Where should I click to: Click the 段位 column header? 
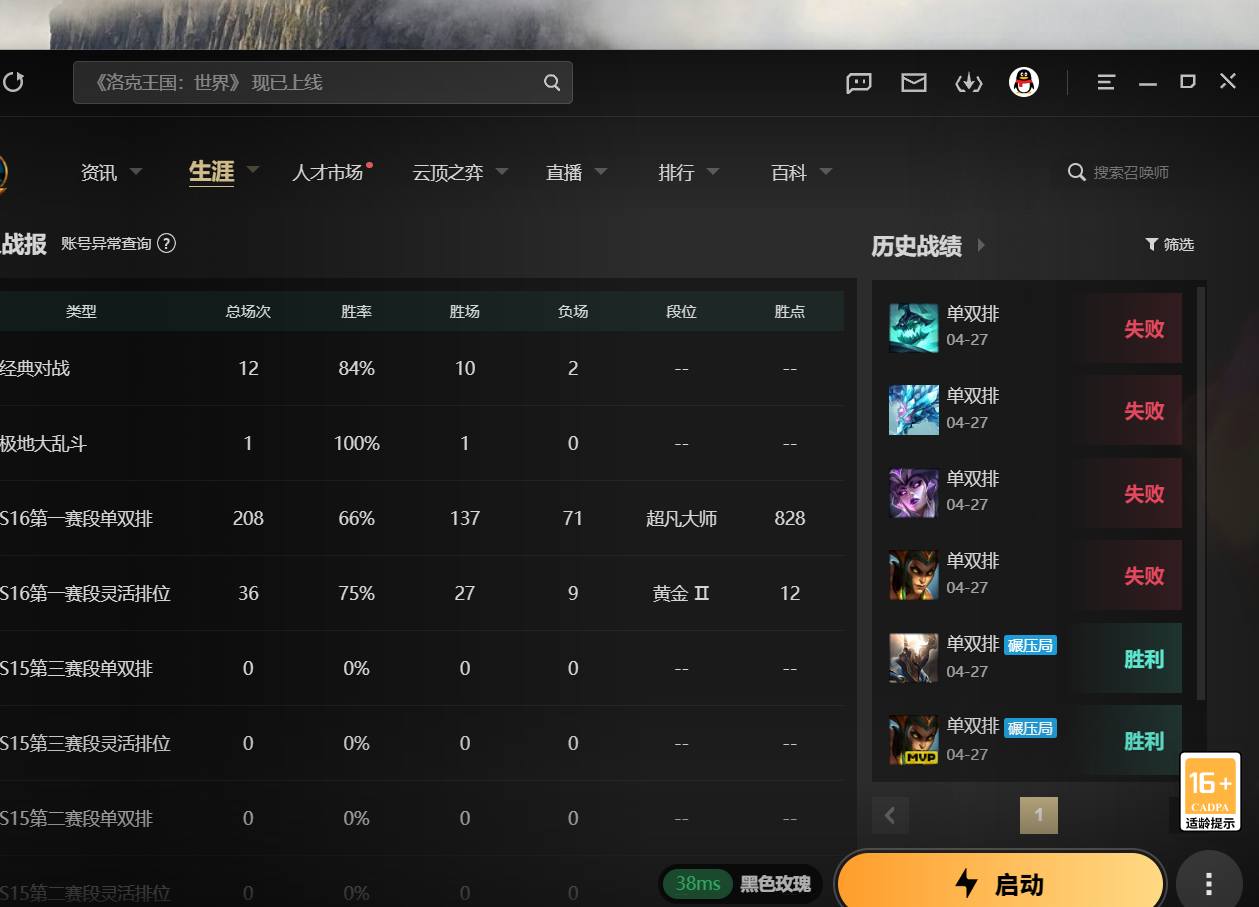pyautogui.click(x=681, y=311)
